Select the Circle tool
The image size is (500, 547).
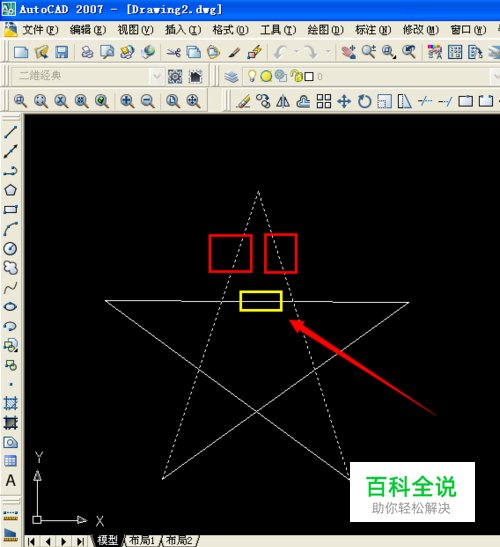coord(10,248)
